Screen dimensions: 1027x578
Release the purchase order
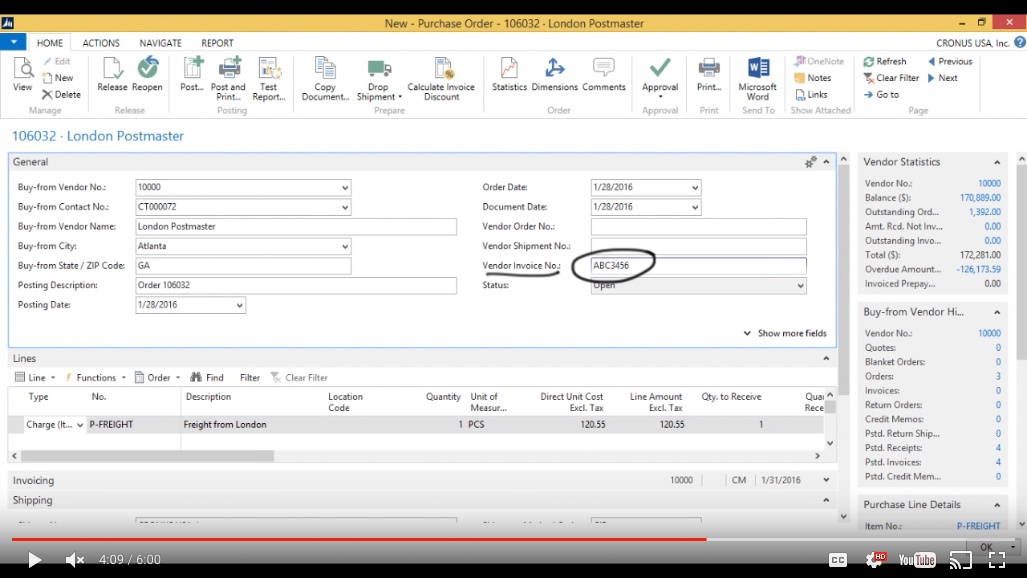pyautogui.click(x=112, y=75)
